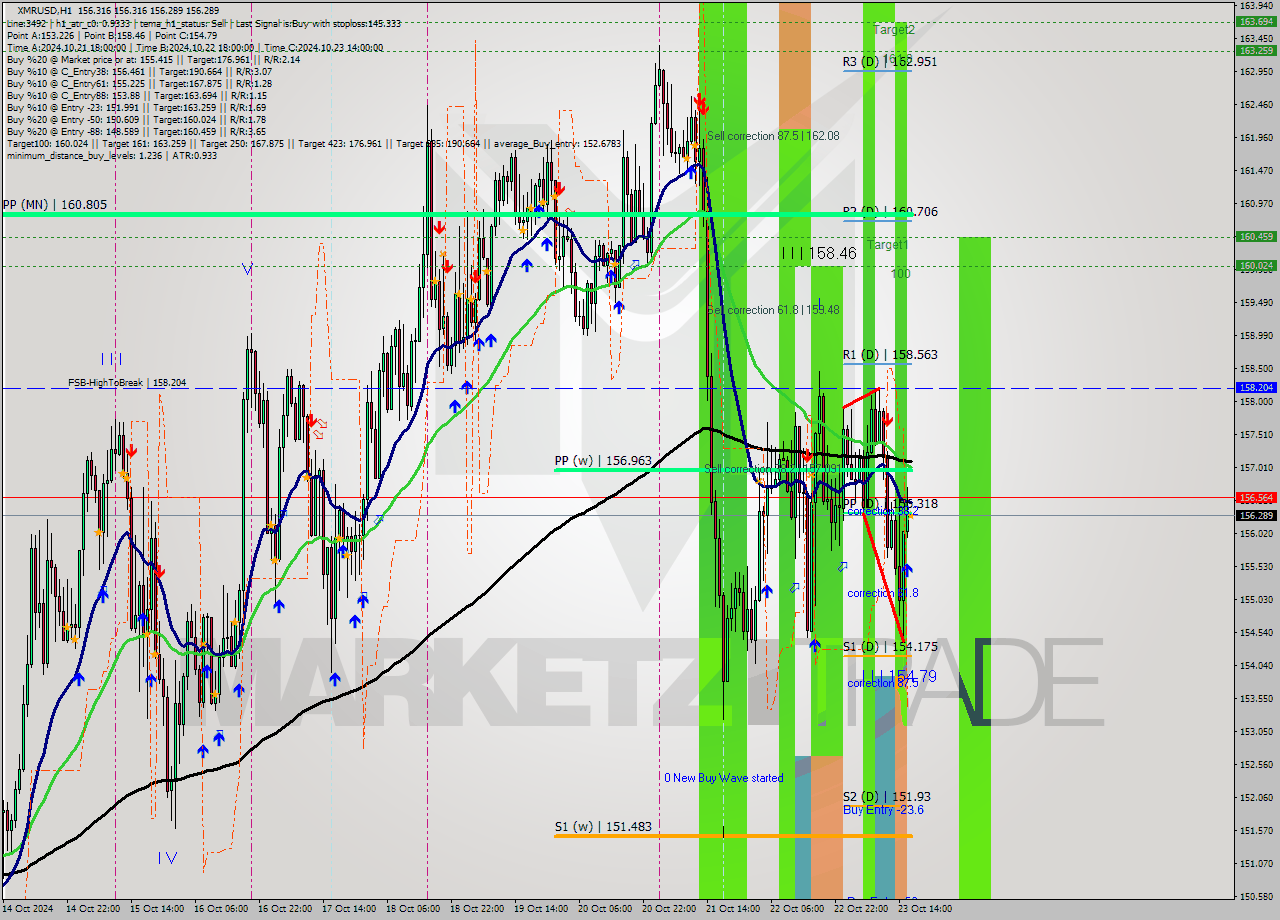
Task: Select the Target2 label
Action: pos(894,30)
